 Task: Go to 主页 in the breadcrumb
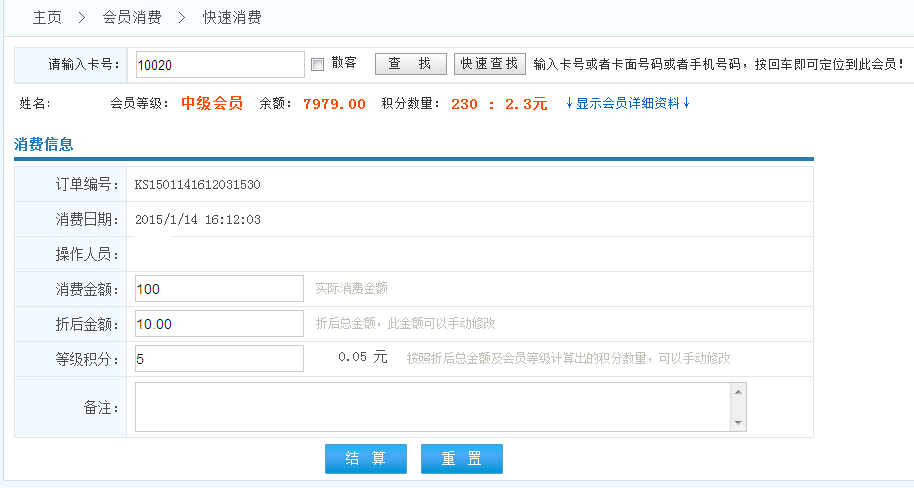click(x=47, y=18)
